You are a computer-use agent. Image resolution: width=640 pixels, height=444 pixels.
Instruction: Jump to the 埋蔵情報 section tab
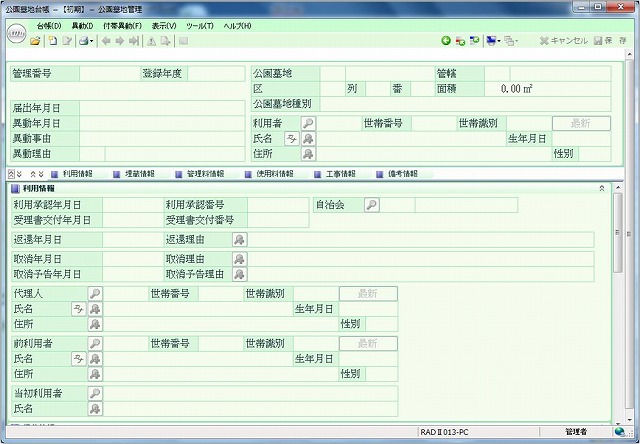click(x=134, y=173)
